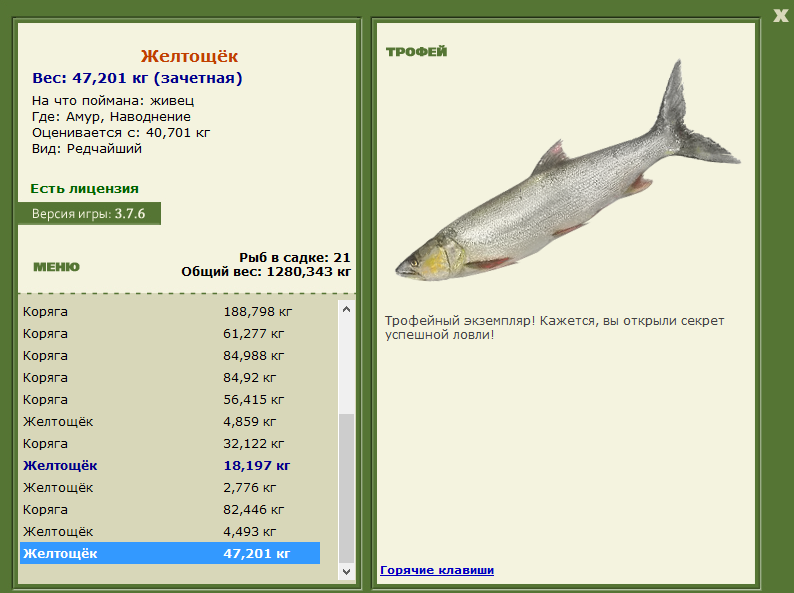The width and height of the screenshot is (794, 593).
Task: Click the Общий вес: 1280,343 кг total
Action: coord(266,272)
